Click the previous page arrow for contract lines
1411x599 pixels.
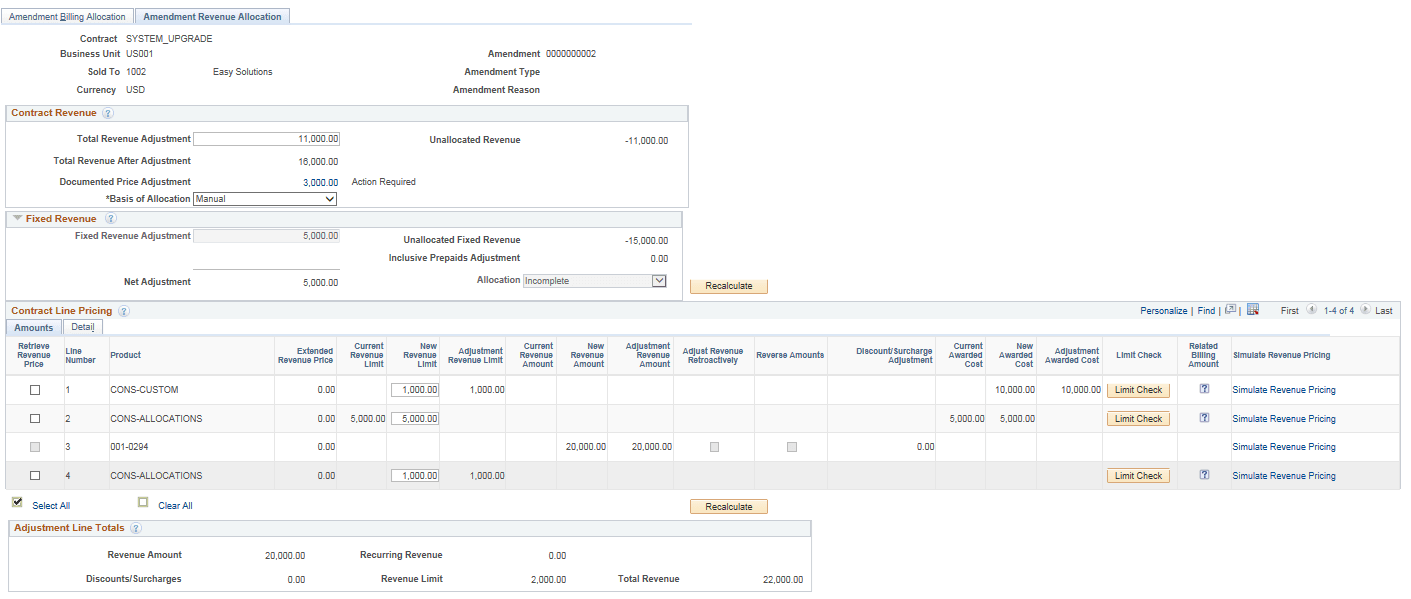tap(1311, 310)
